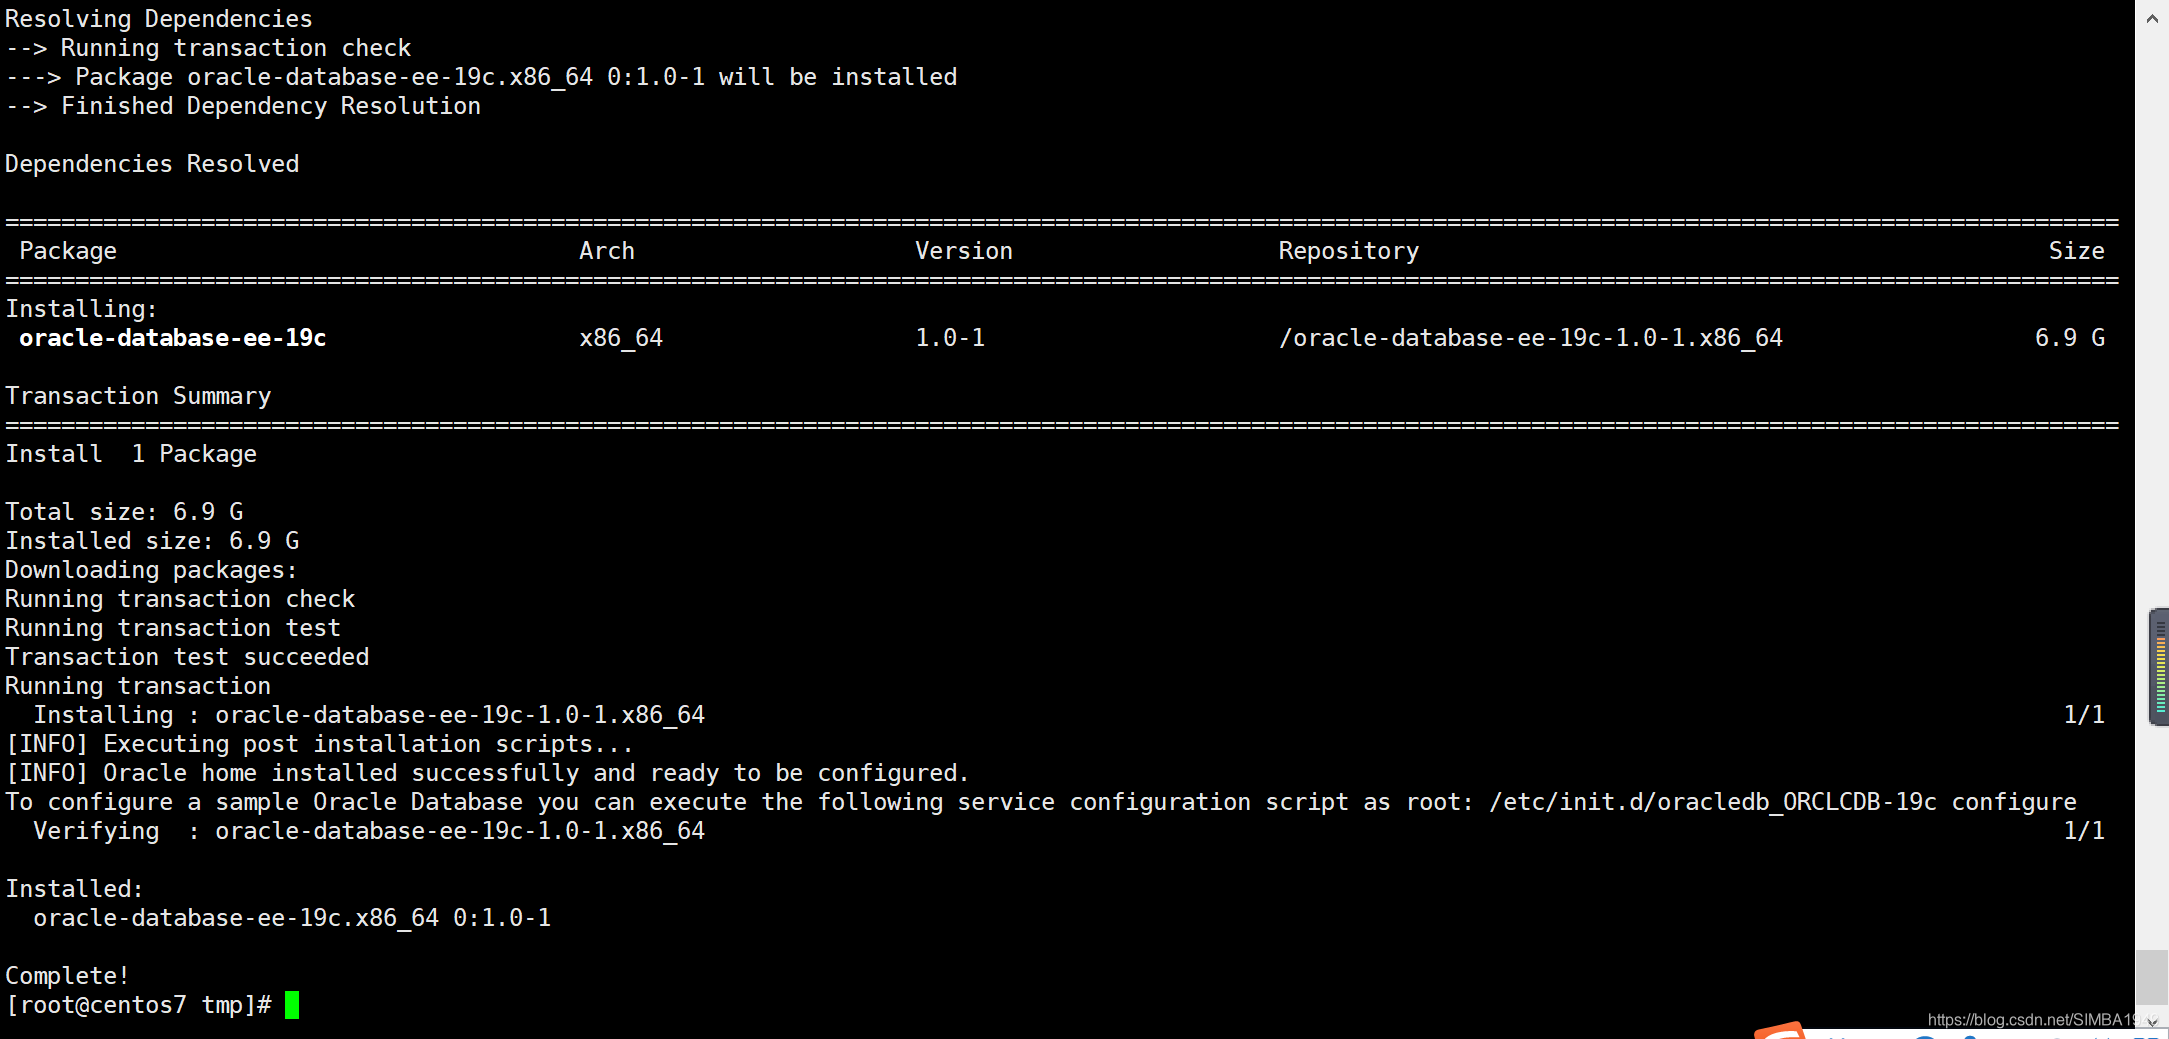Click 'Installed size: 6.9 G' line

pos(152,541)
